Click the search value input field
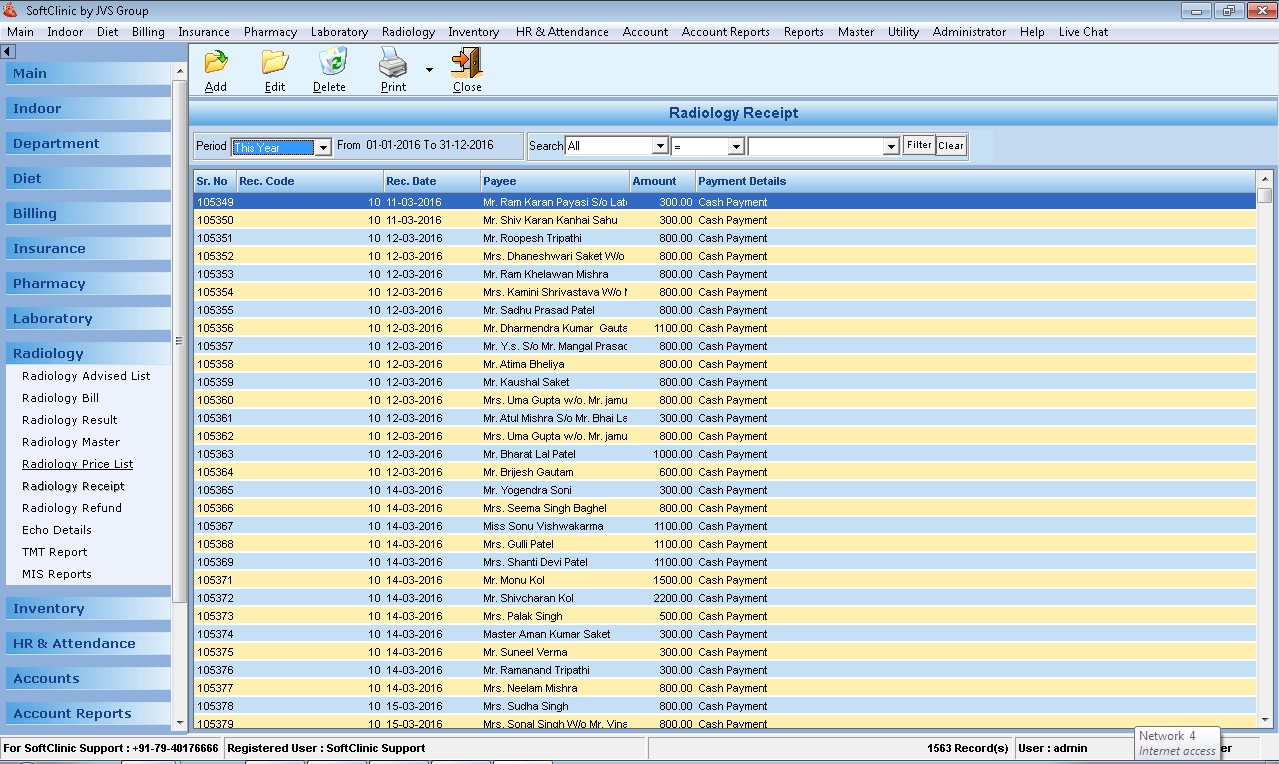1279x764 pixels. click(816, 147)
